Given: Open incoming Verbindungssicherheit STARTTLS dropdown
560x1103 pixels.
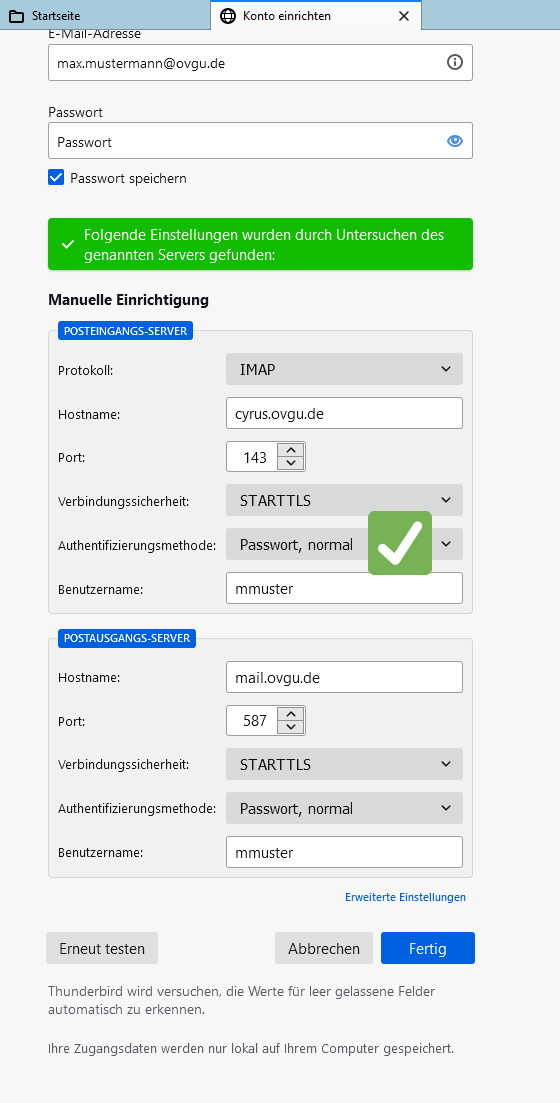Looking at the screenshot, I should (x=344, y=500).
